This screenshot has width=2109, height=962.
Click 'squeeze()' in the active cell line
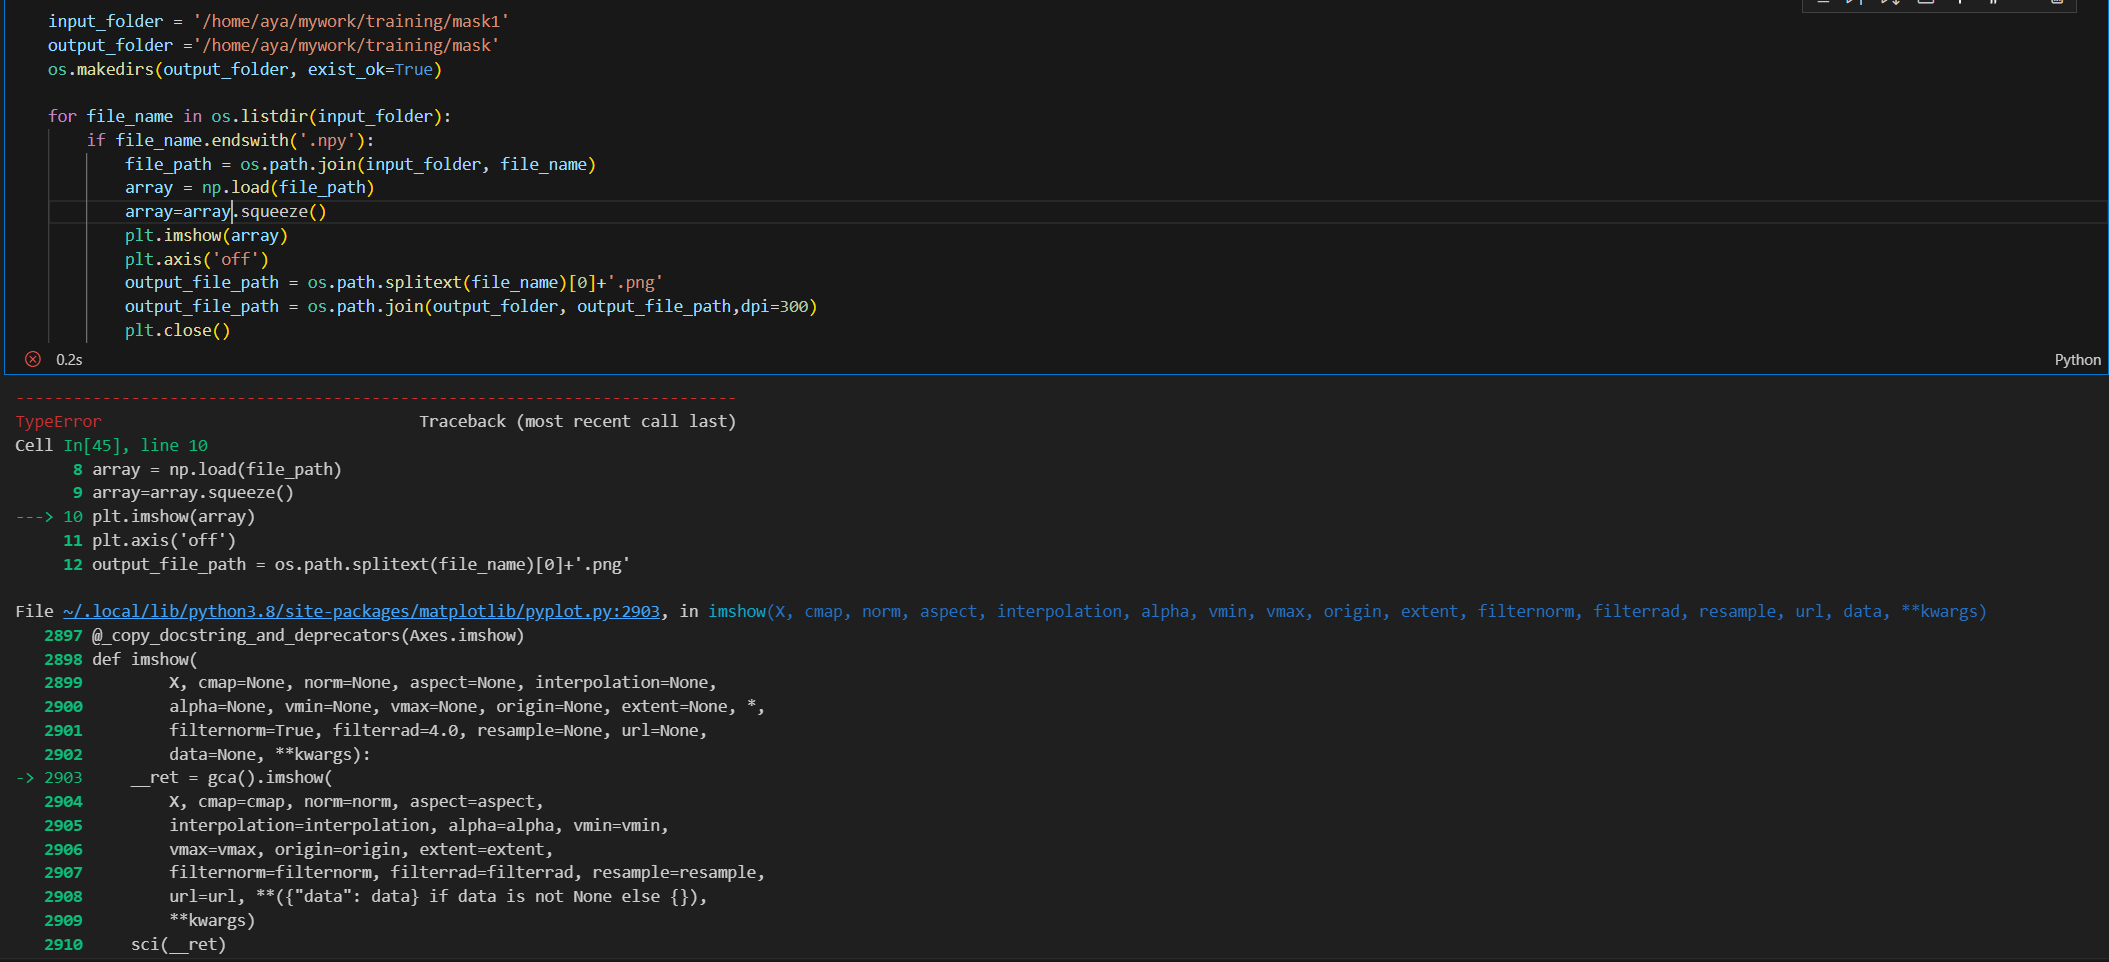(284, 211)
